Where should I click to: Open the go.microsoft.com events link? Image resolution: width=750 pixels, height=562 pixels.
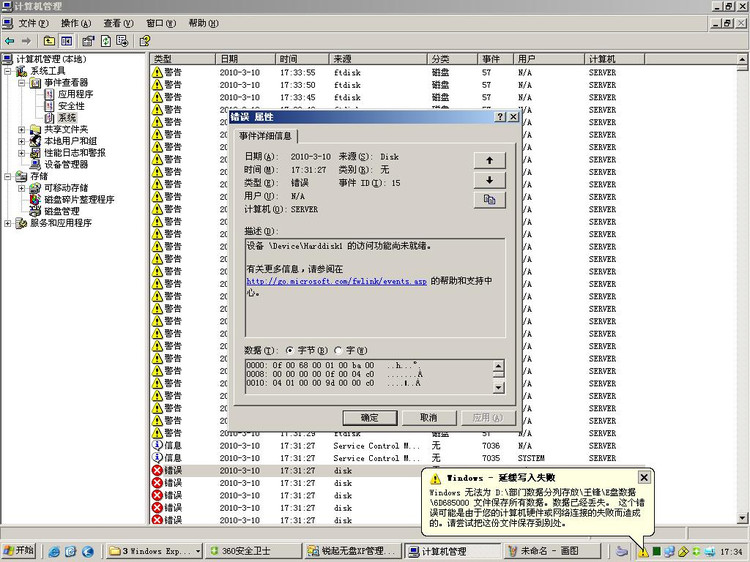(336, 281)
